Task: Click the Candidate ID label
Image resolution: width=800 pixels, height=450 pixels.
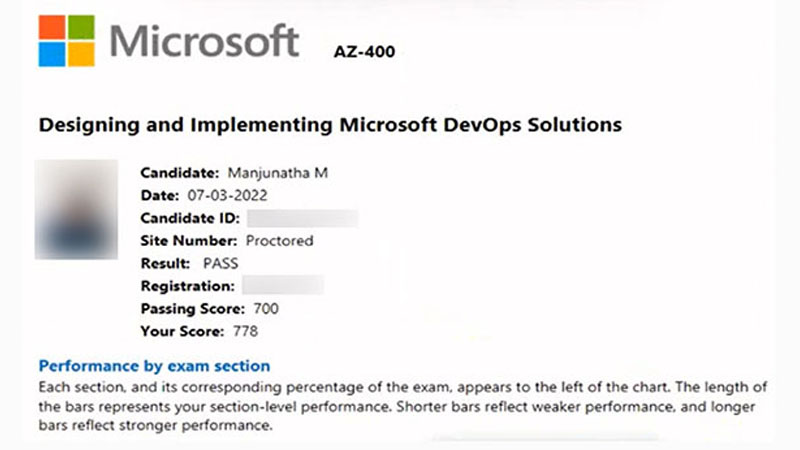Action: click(189, 218)
